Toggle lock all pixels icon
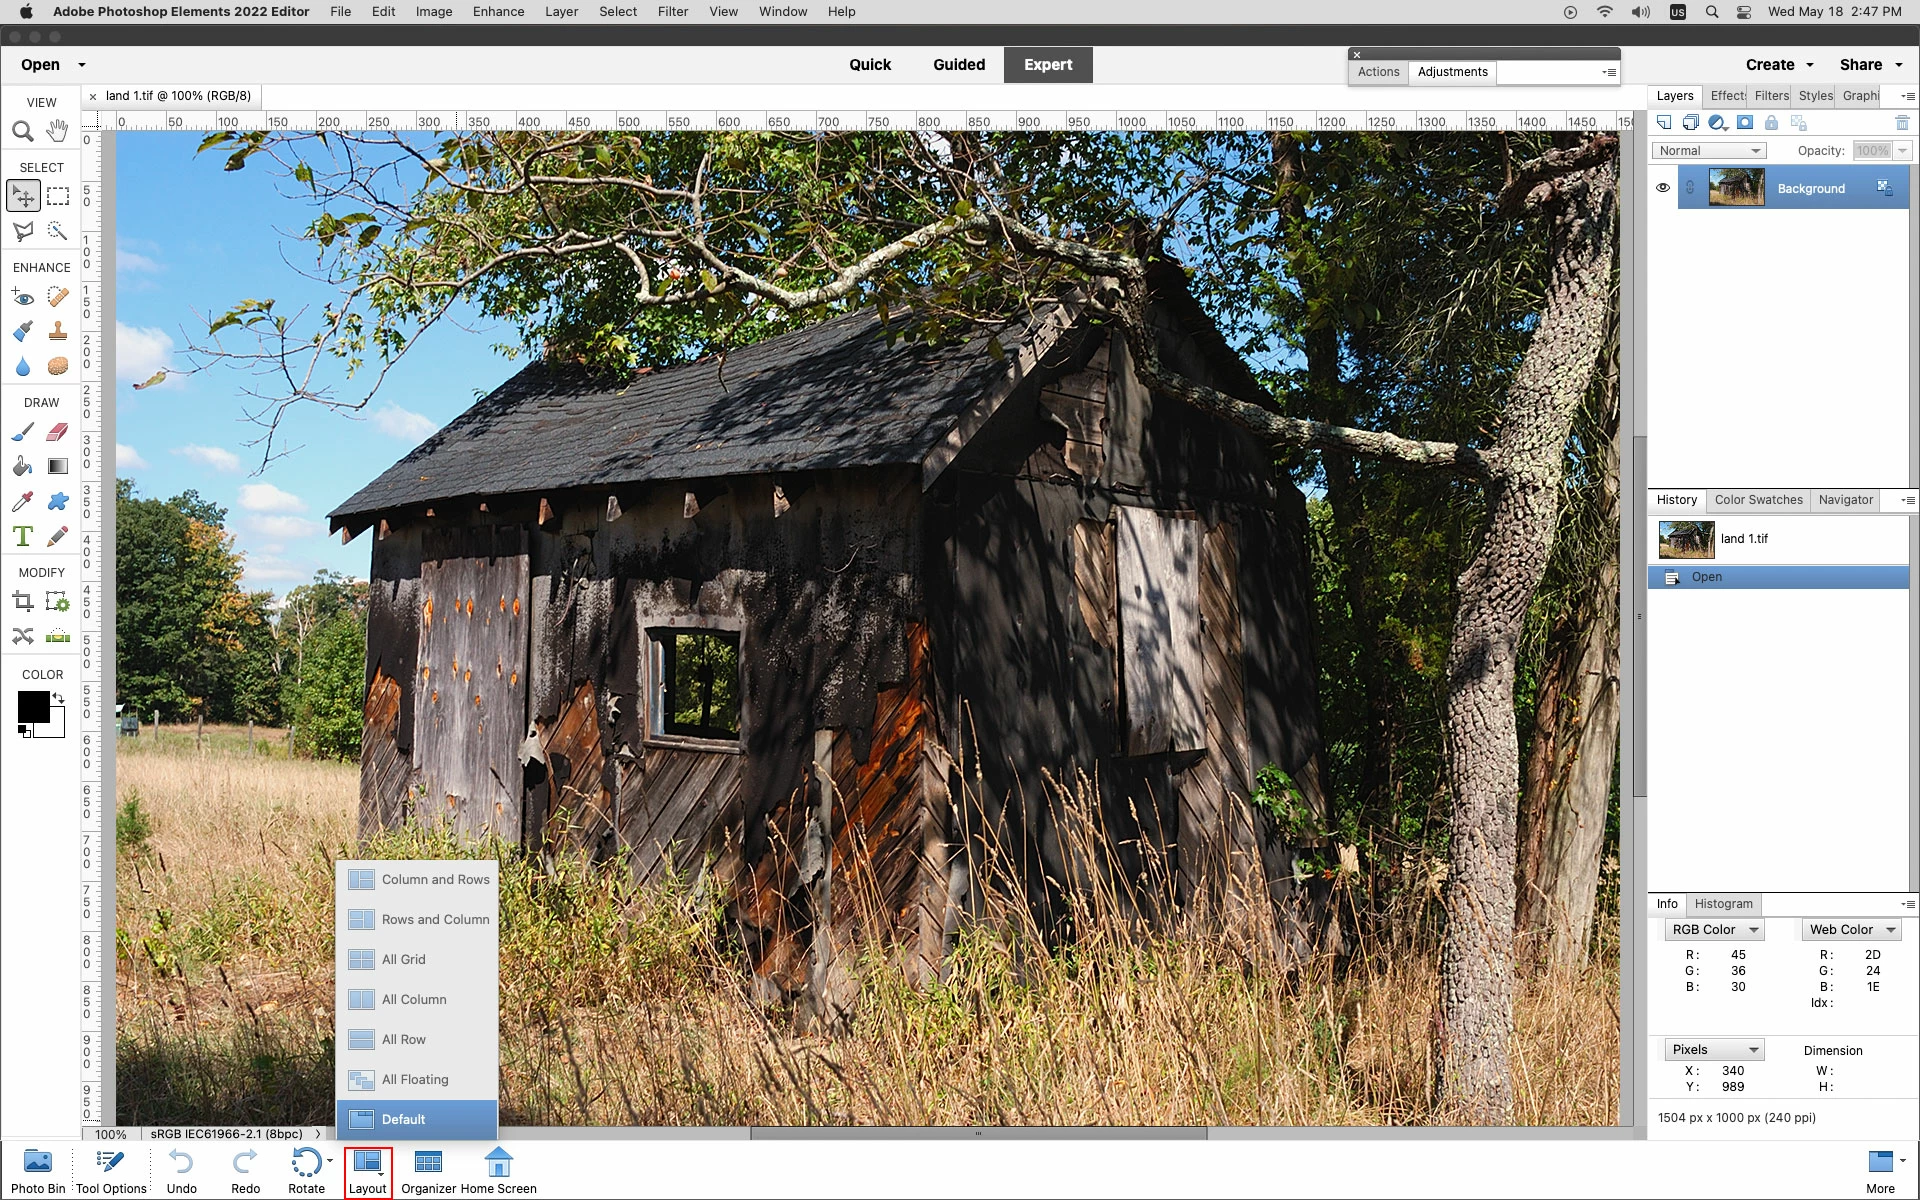This screenshot has width=1920, height=1200. [1771, 123]
